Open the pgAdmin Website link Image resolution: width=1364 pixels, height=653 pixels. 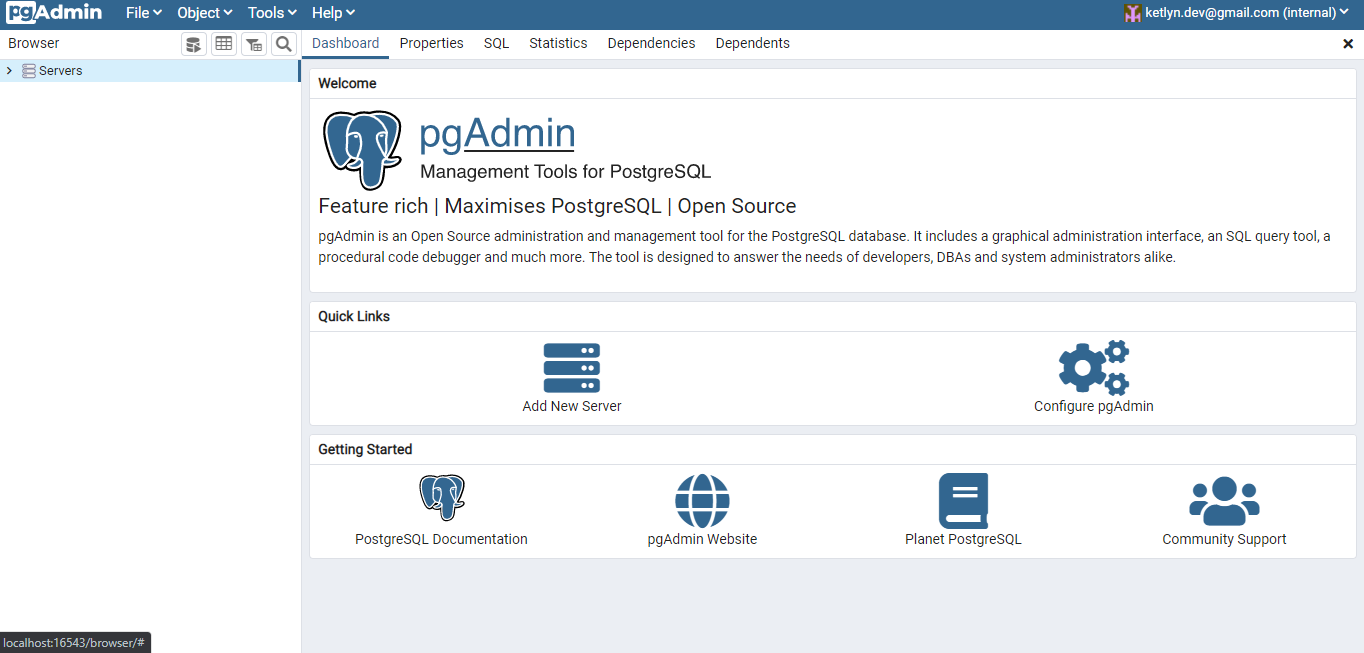702,539
